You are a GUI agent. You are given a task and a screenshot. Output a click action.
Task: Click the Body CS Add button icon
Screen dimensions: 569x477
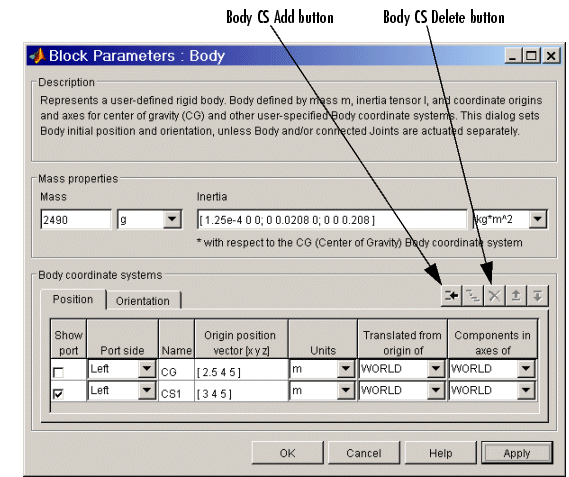451,296
